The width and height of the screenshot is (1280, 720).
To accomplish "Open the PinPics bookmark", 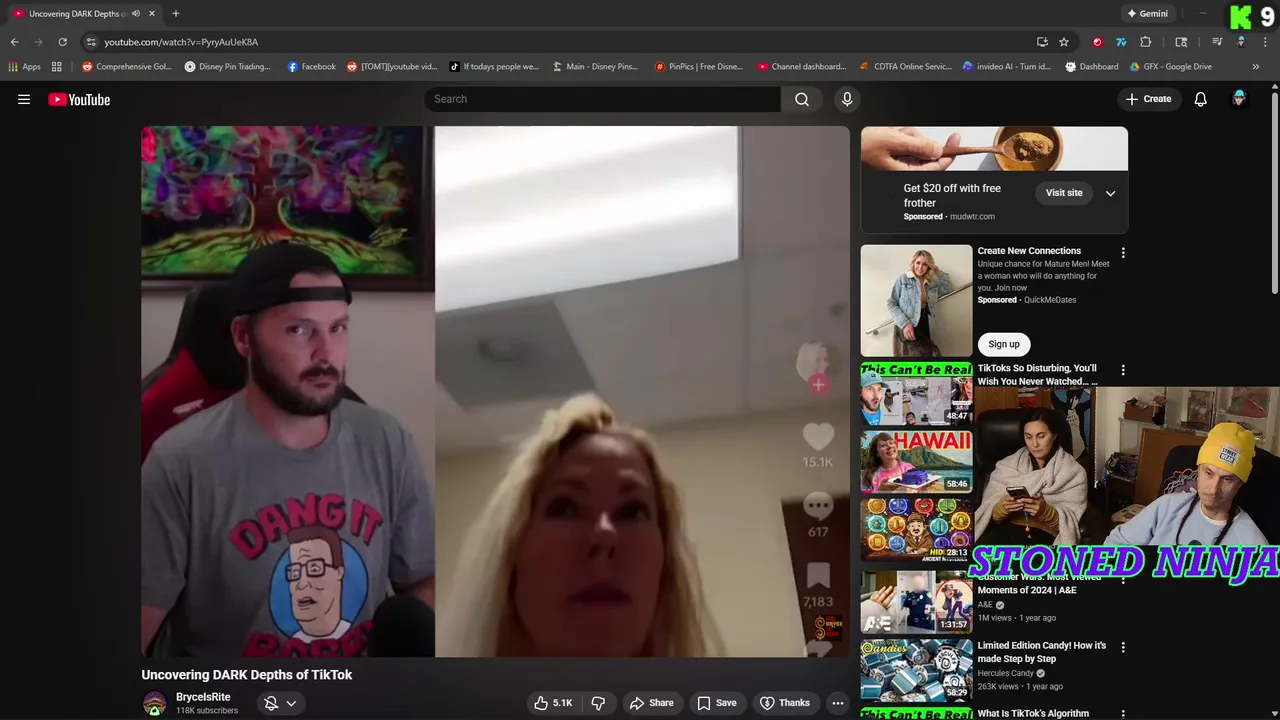I will (x=699, y=67).
